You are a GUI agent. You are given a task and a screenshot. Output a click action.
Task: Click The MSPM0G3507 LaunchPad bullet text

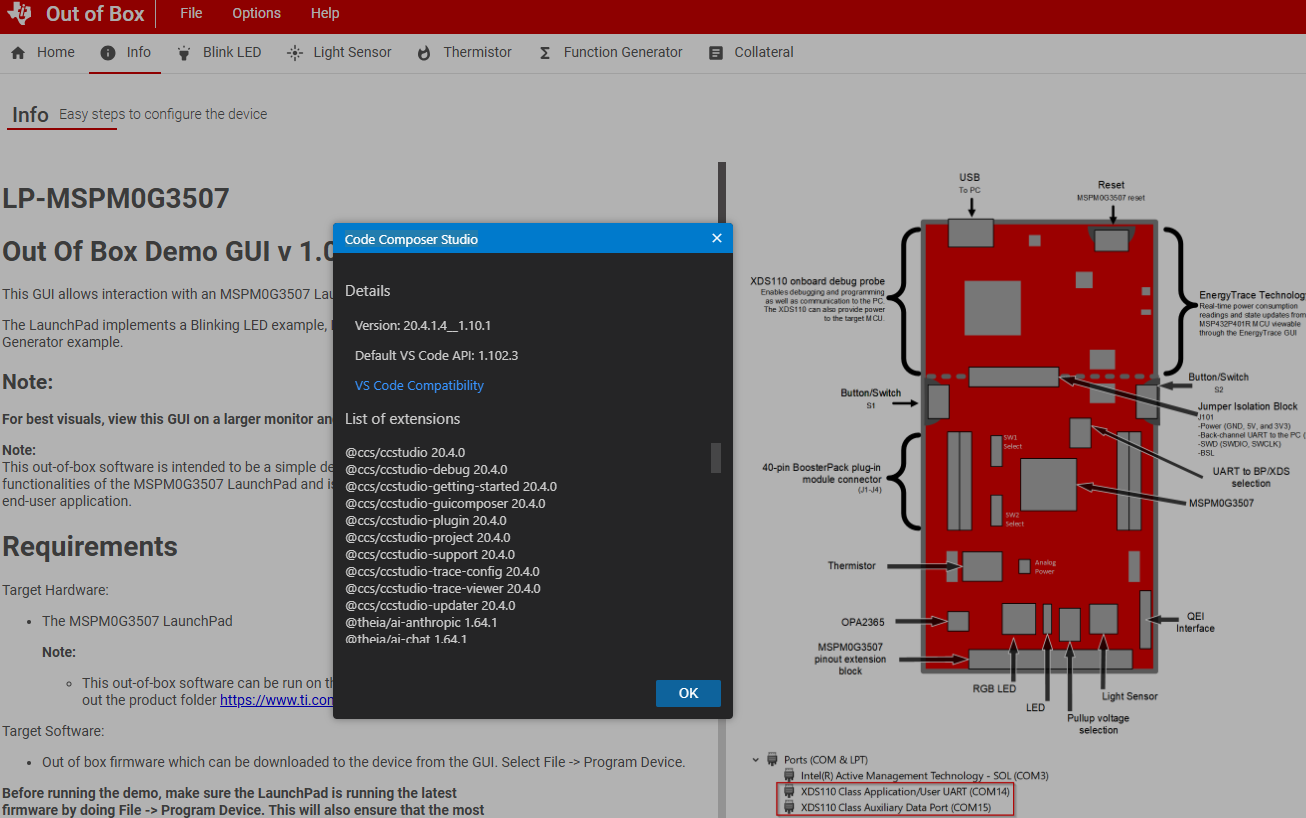click(x=137, y=621)
